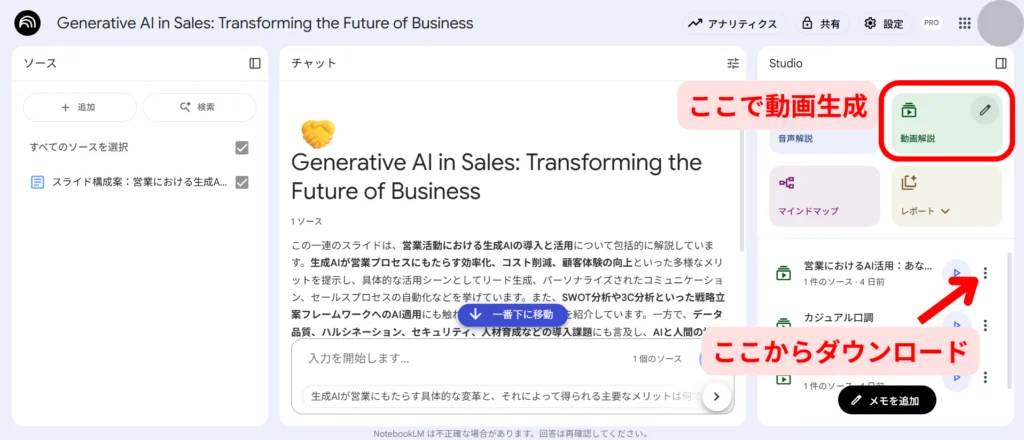Toggle checkbox for スライド構成案 source
The width and height of the screenshot is (1024, 440).
click(x=242, y=182)
